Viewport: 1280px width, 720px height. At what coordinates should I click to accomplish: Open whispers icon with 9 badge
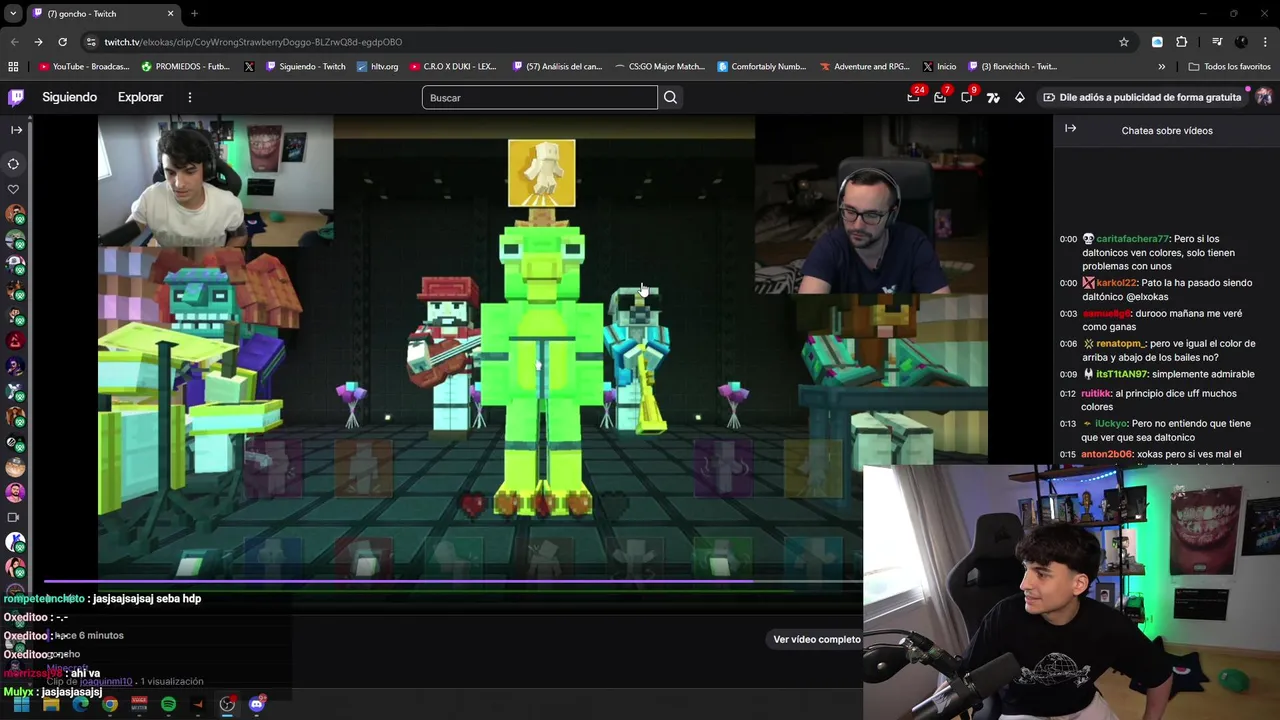point(966,97)
